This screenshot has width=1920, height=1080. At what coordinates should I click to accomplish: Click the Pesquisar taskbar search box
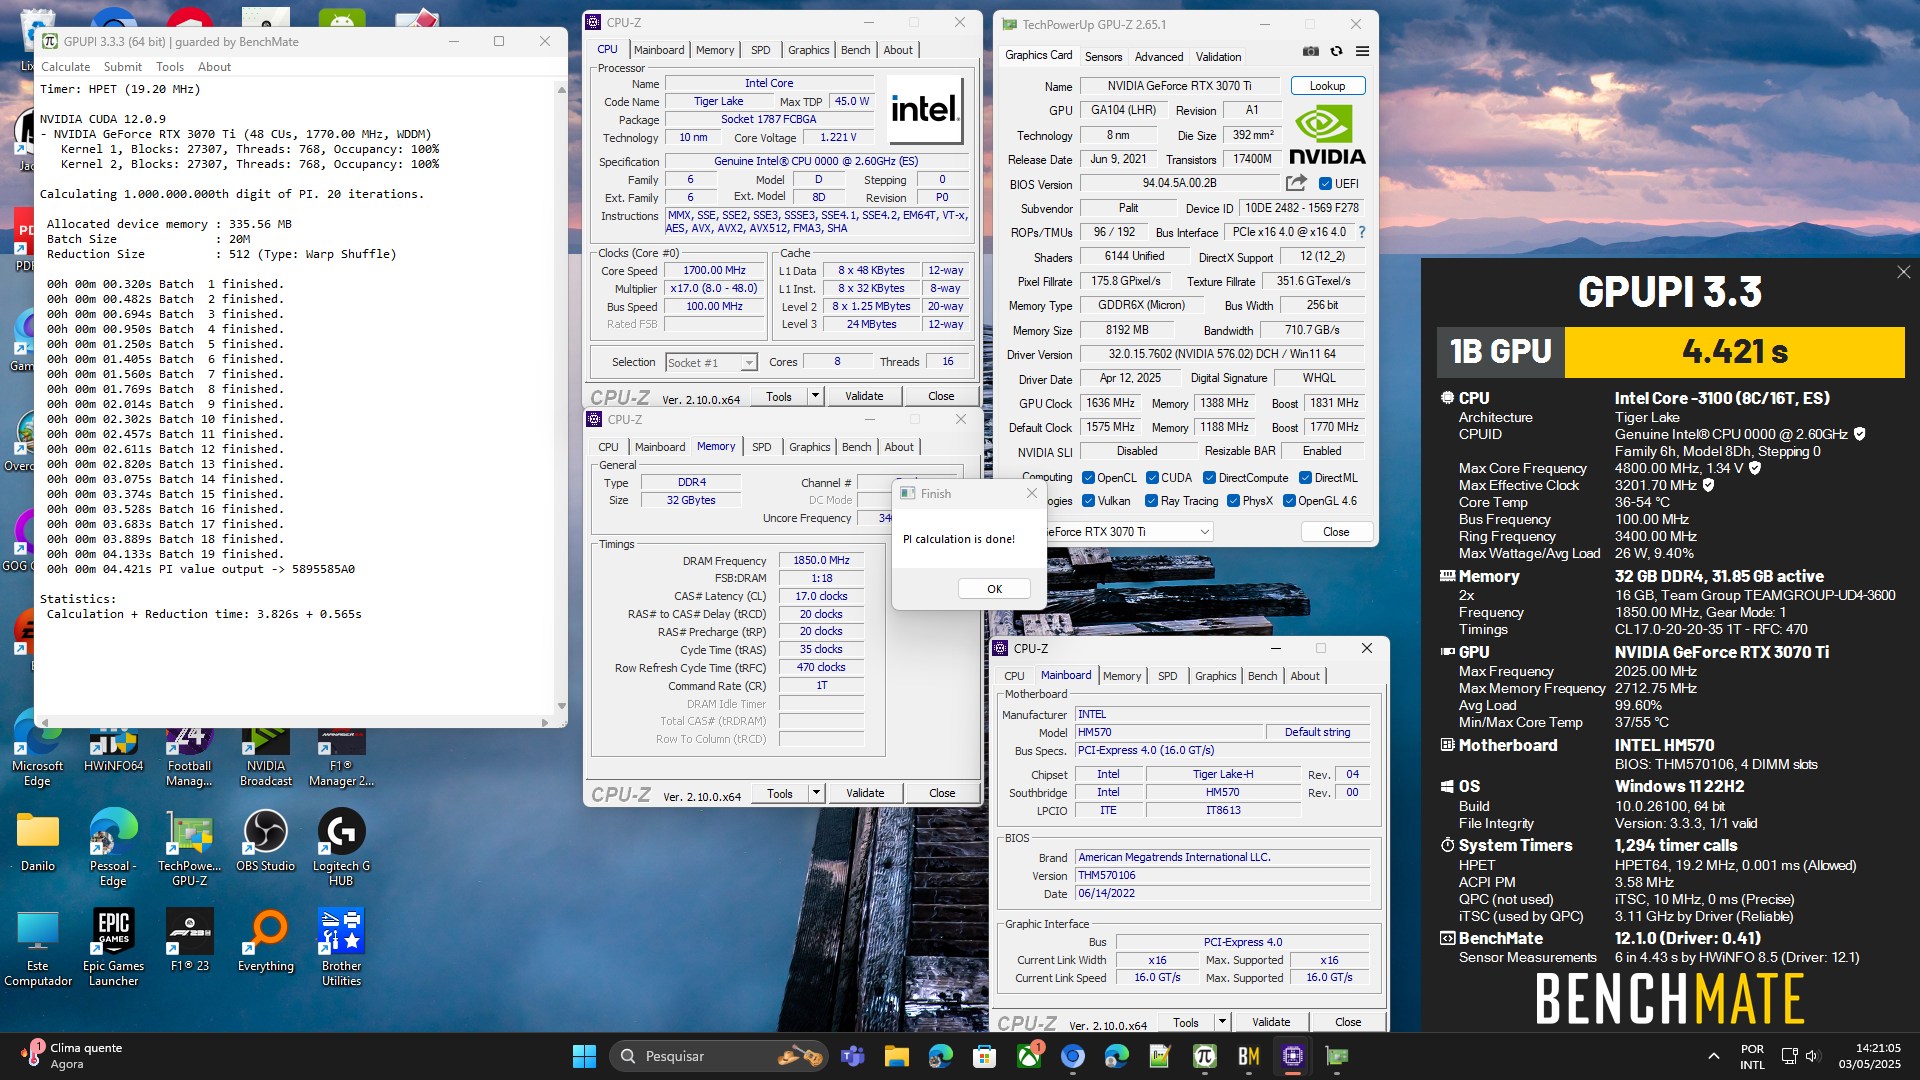[719, 1056]
